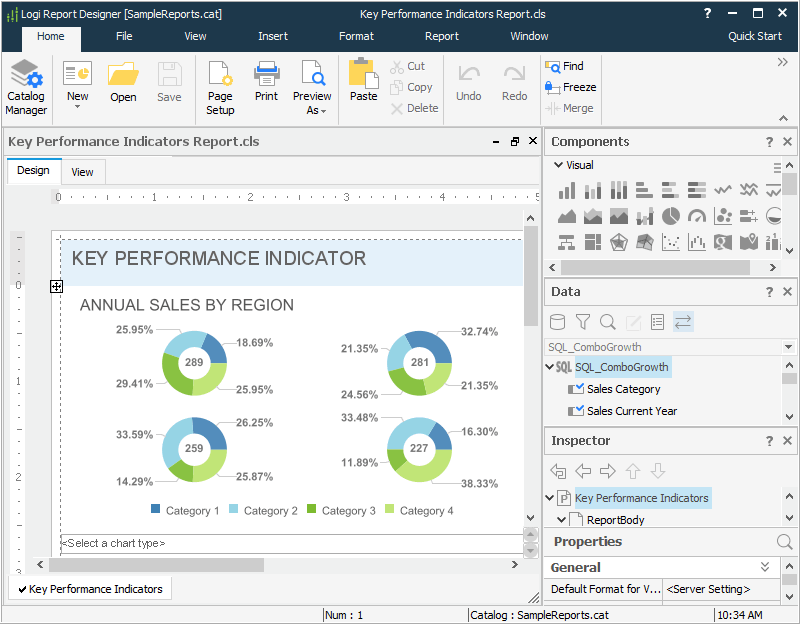Open the Catalog Manager
Screen dimensions: 800x624
pos(26,86)
